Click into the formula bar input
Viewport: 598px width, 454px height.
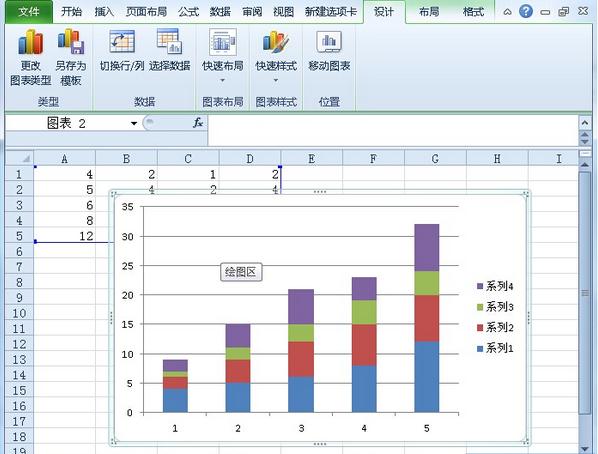(393, 130)
